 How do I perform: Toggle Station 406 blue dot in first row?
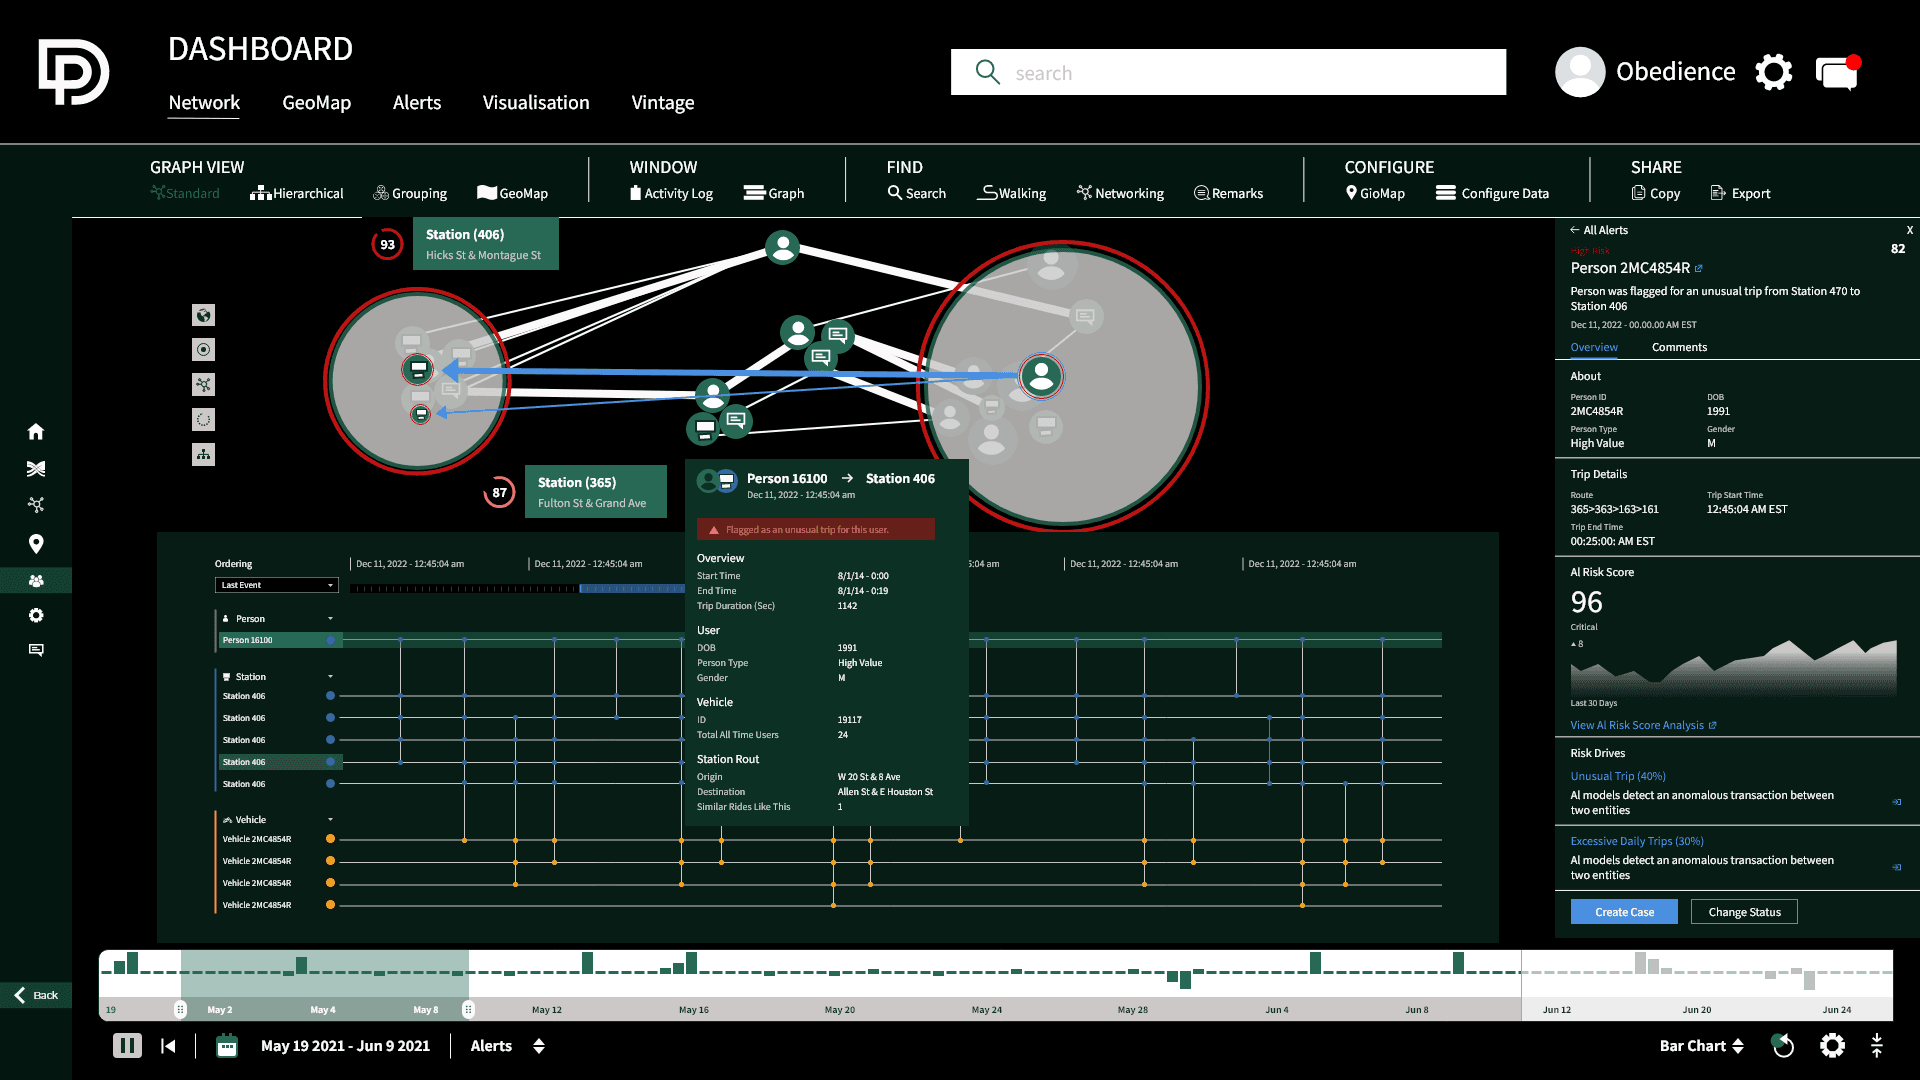pyautogui.click(x=330, y=696)
